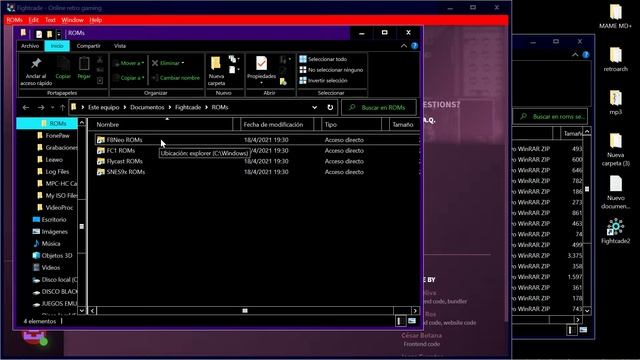Click Este equipo in the address path
Viewport: 640px width, 360px height.
tap(104, 107)
